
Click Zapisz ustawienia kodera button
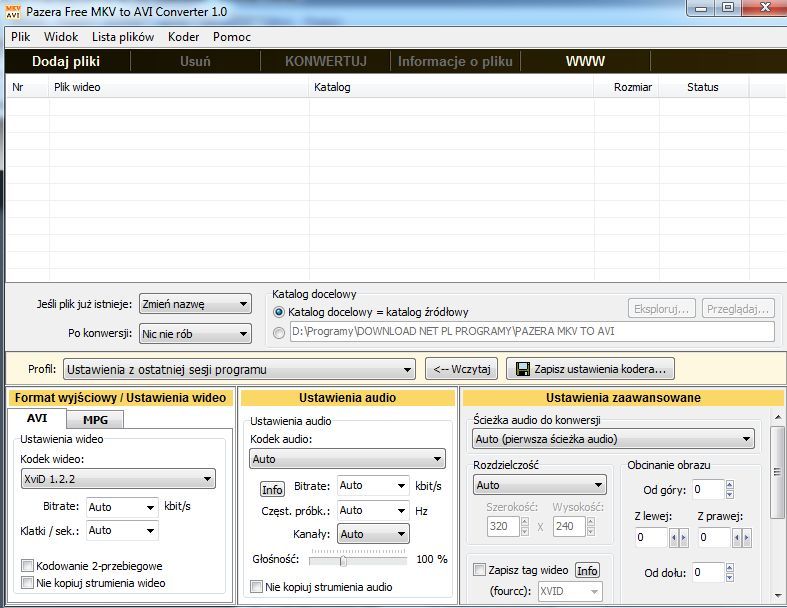click(x=590, y=369)
